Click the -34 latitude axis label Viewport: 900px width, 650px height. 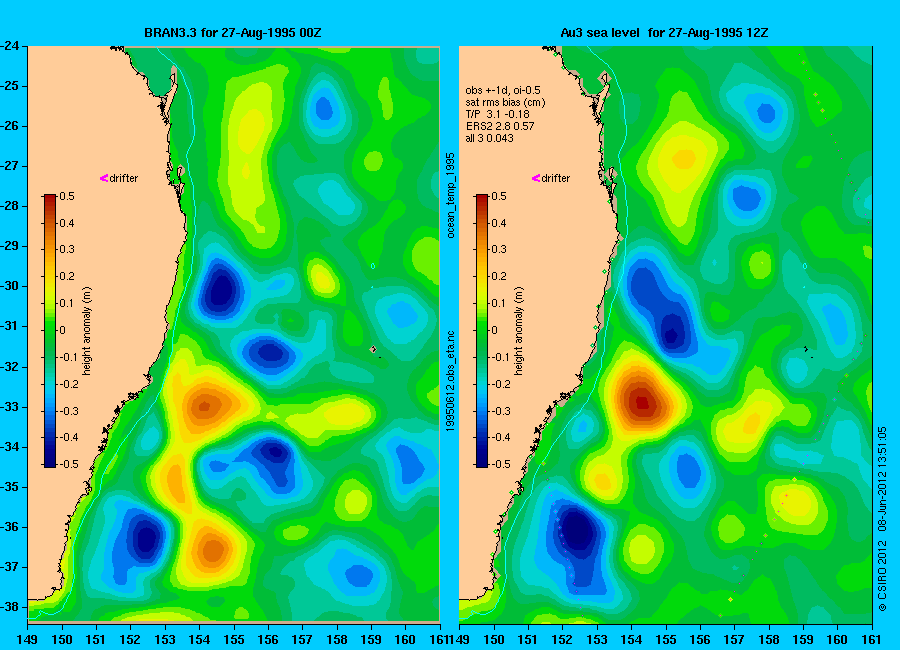tap(10, 447)
